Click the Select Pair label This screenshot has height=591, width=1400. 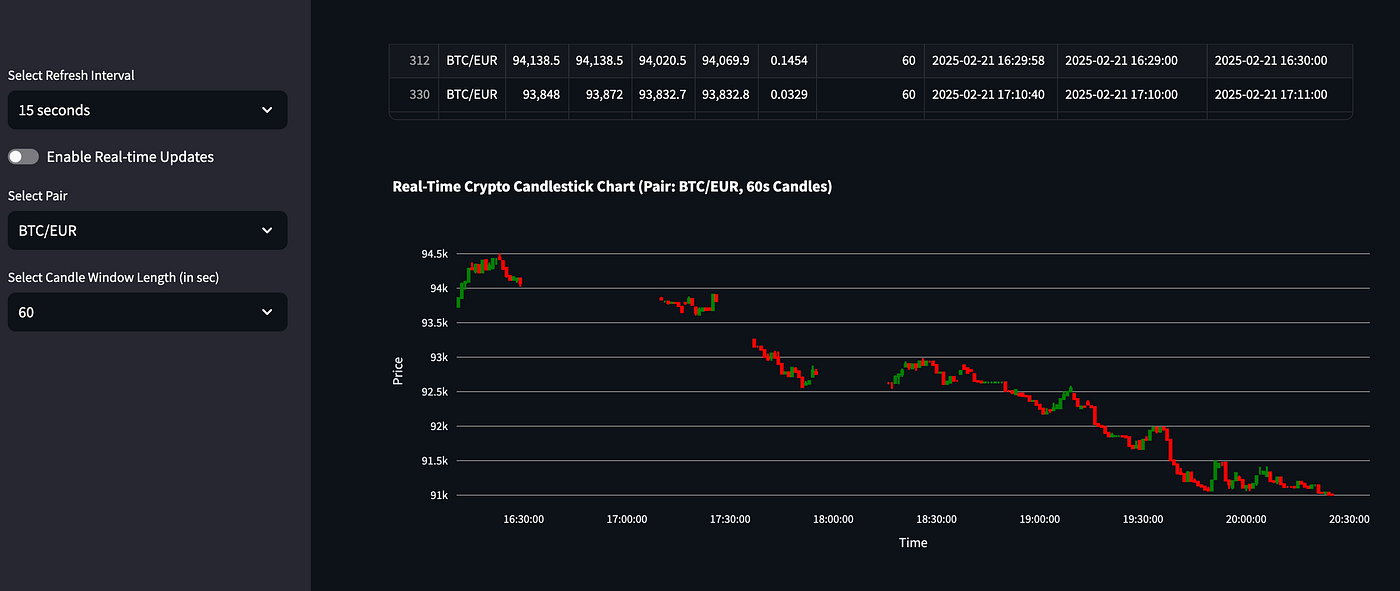tap(38, 196)
